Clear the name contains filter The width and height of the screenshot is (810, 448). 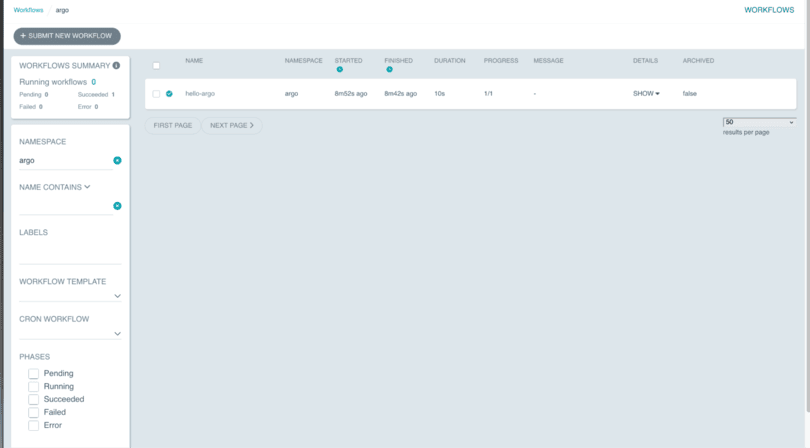117,206
